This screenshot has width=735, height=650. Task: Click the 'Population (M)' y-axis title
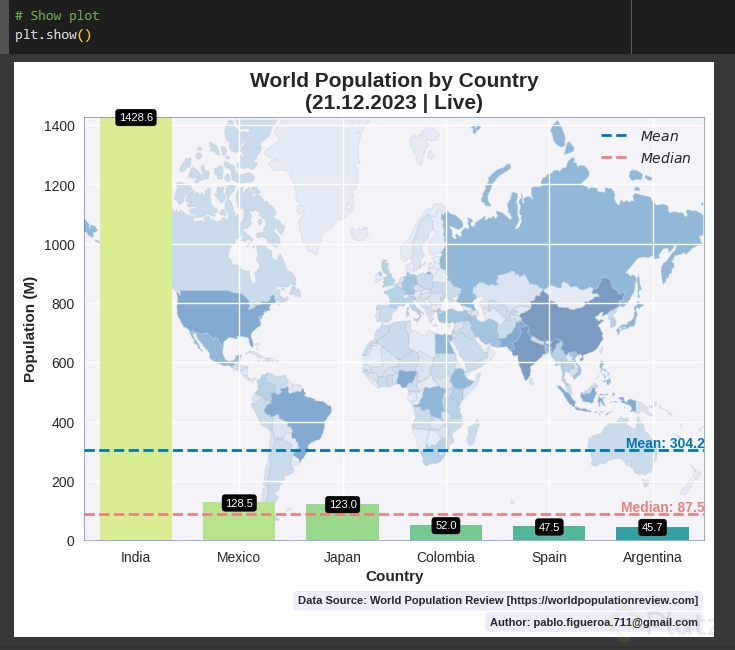(29, 329)
